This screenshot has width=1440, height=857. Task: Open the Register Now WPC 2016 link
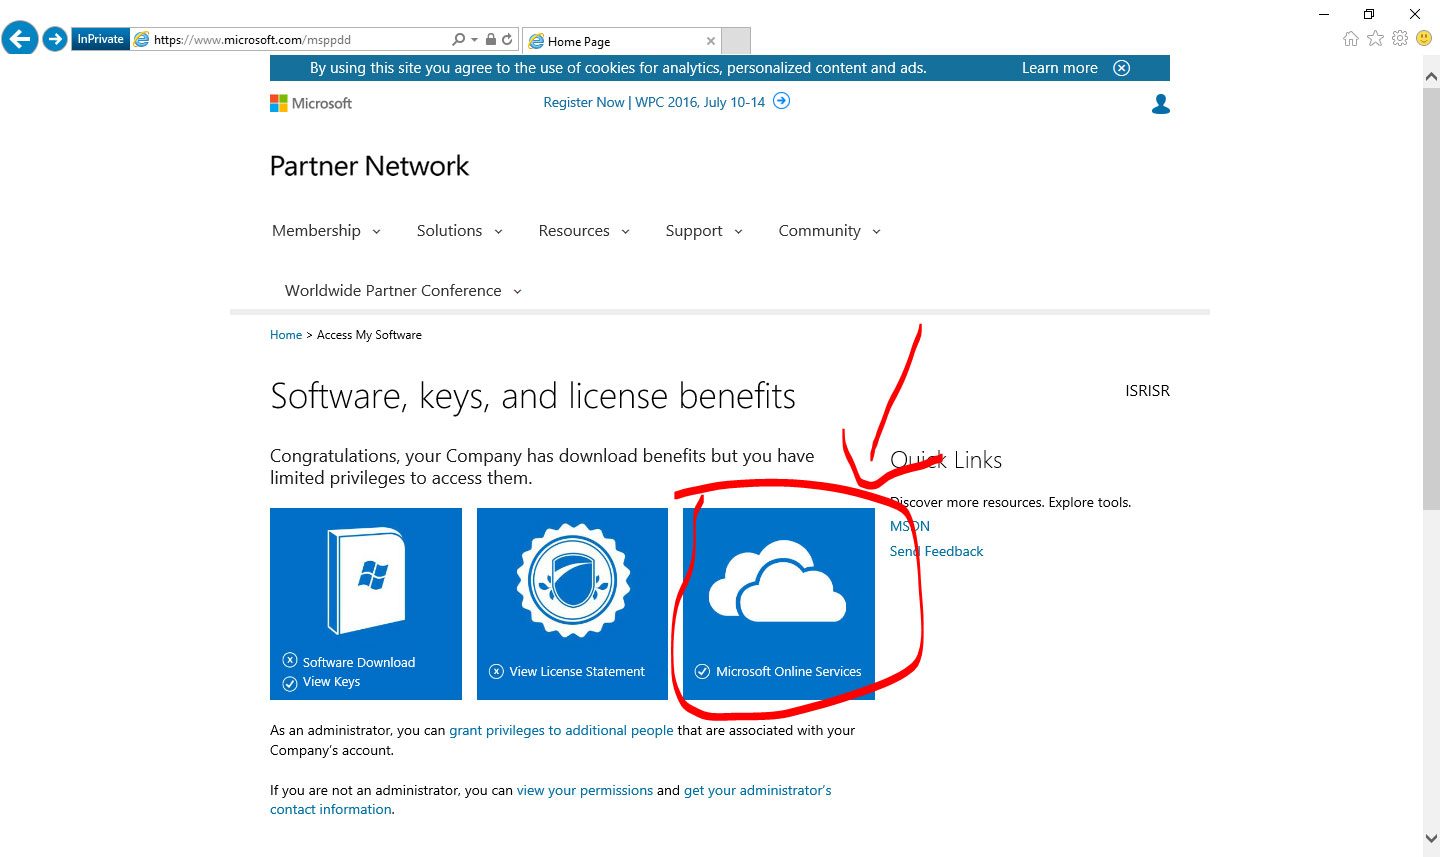[654, 102]
